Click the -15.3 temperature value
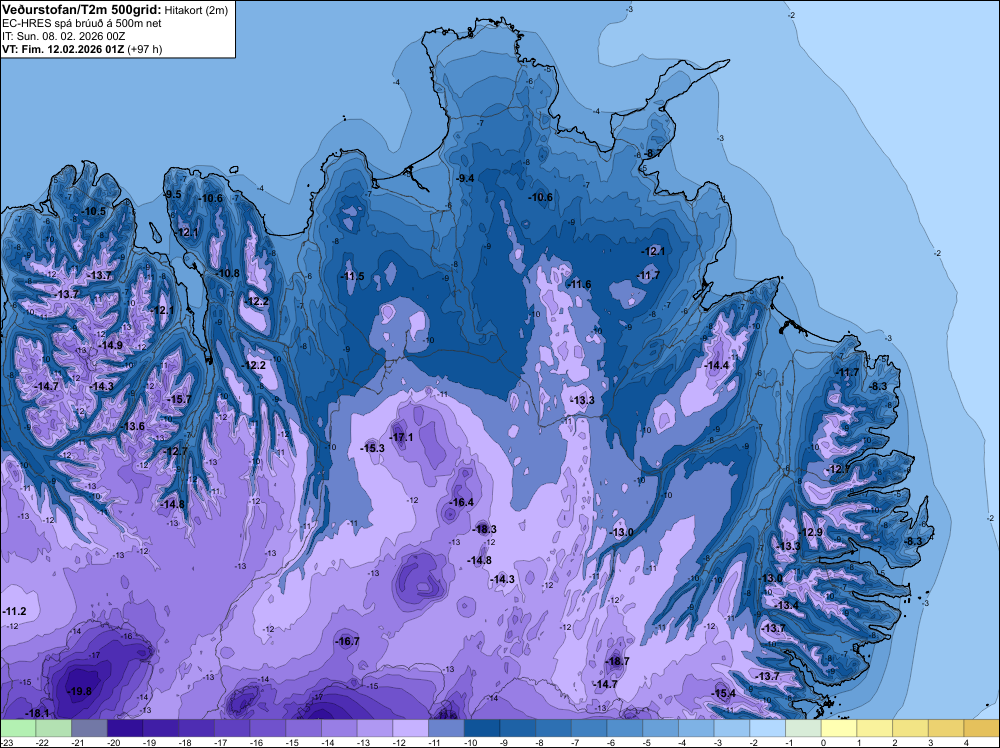Image resolution: width=1000 pixels, height=748 pixels. point(372,448)
